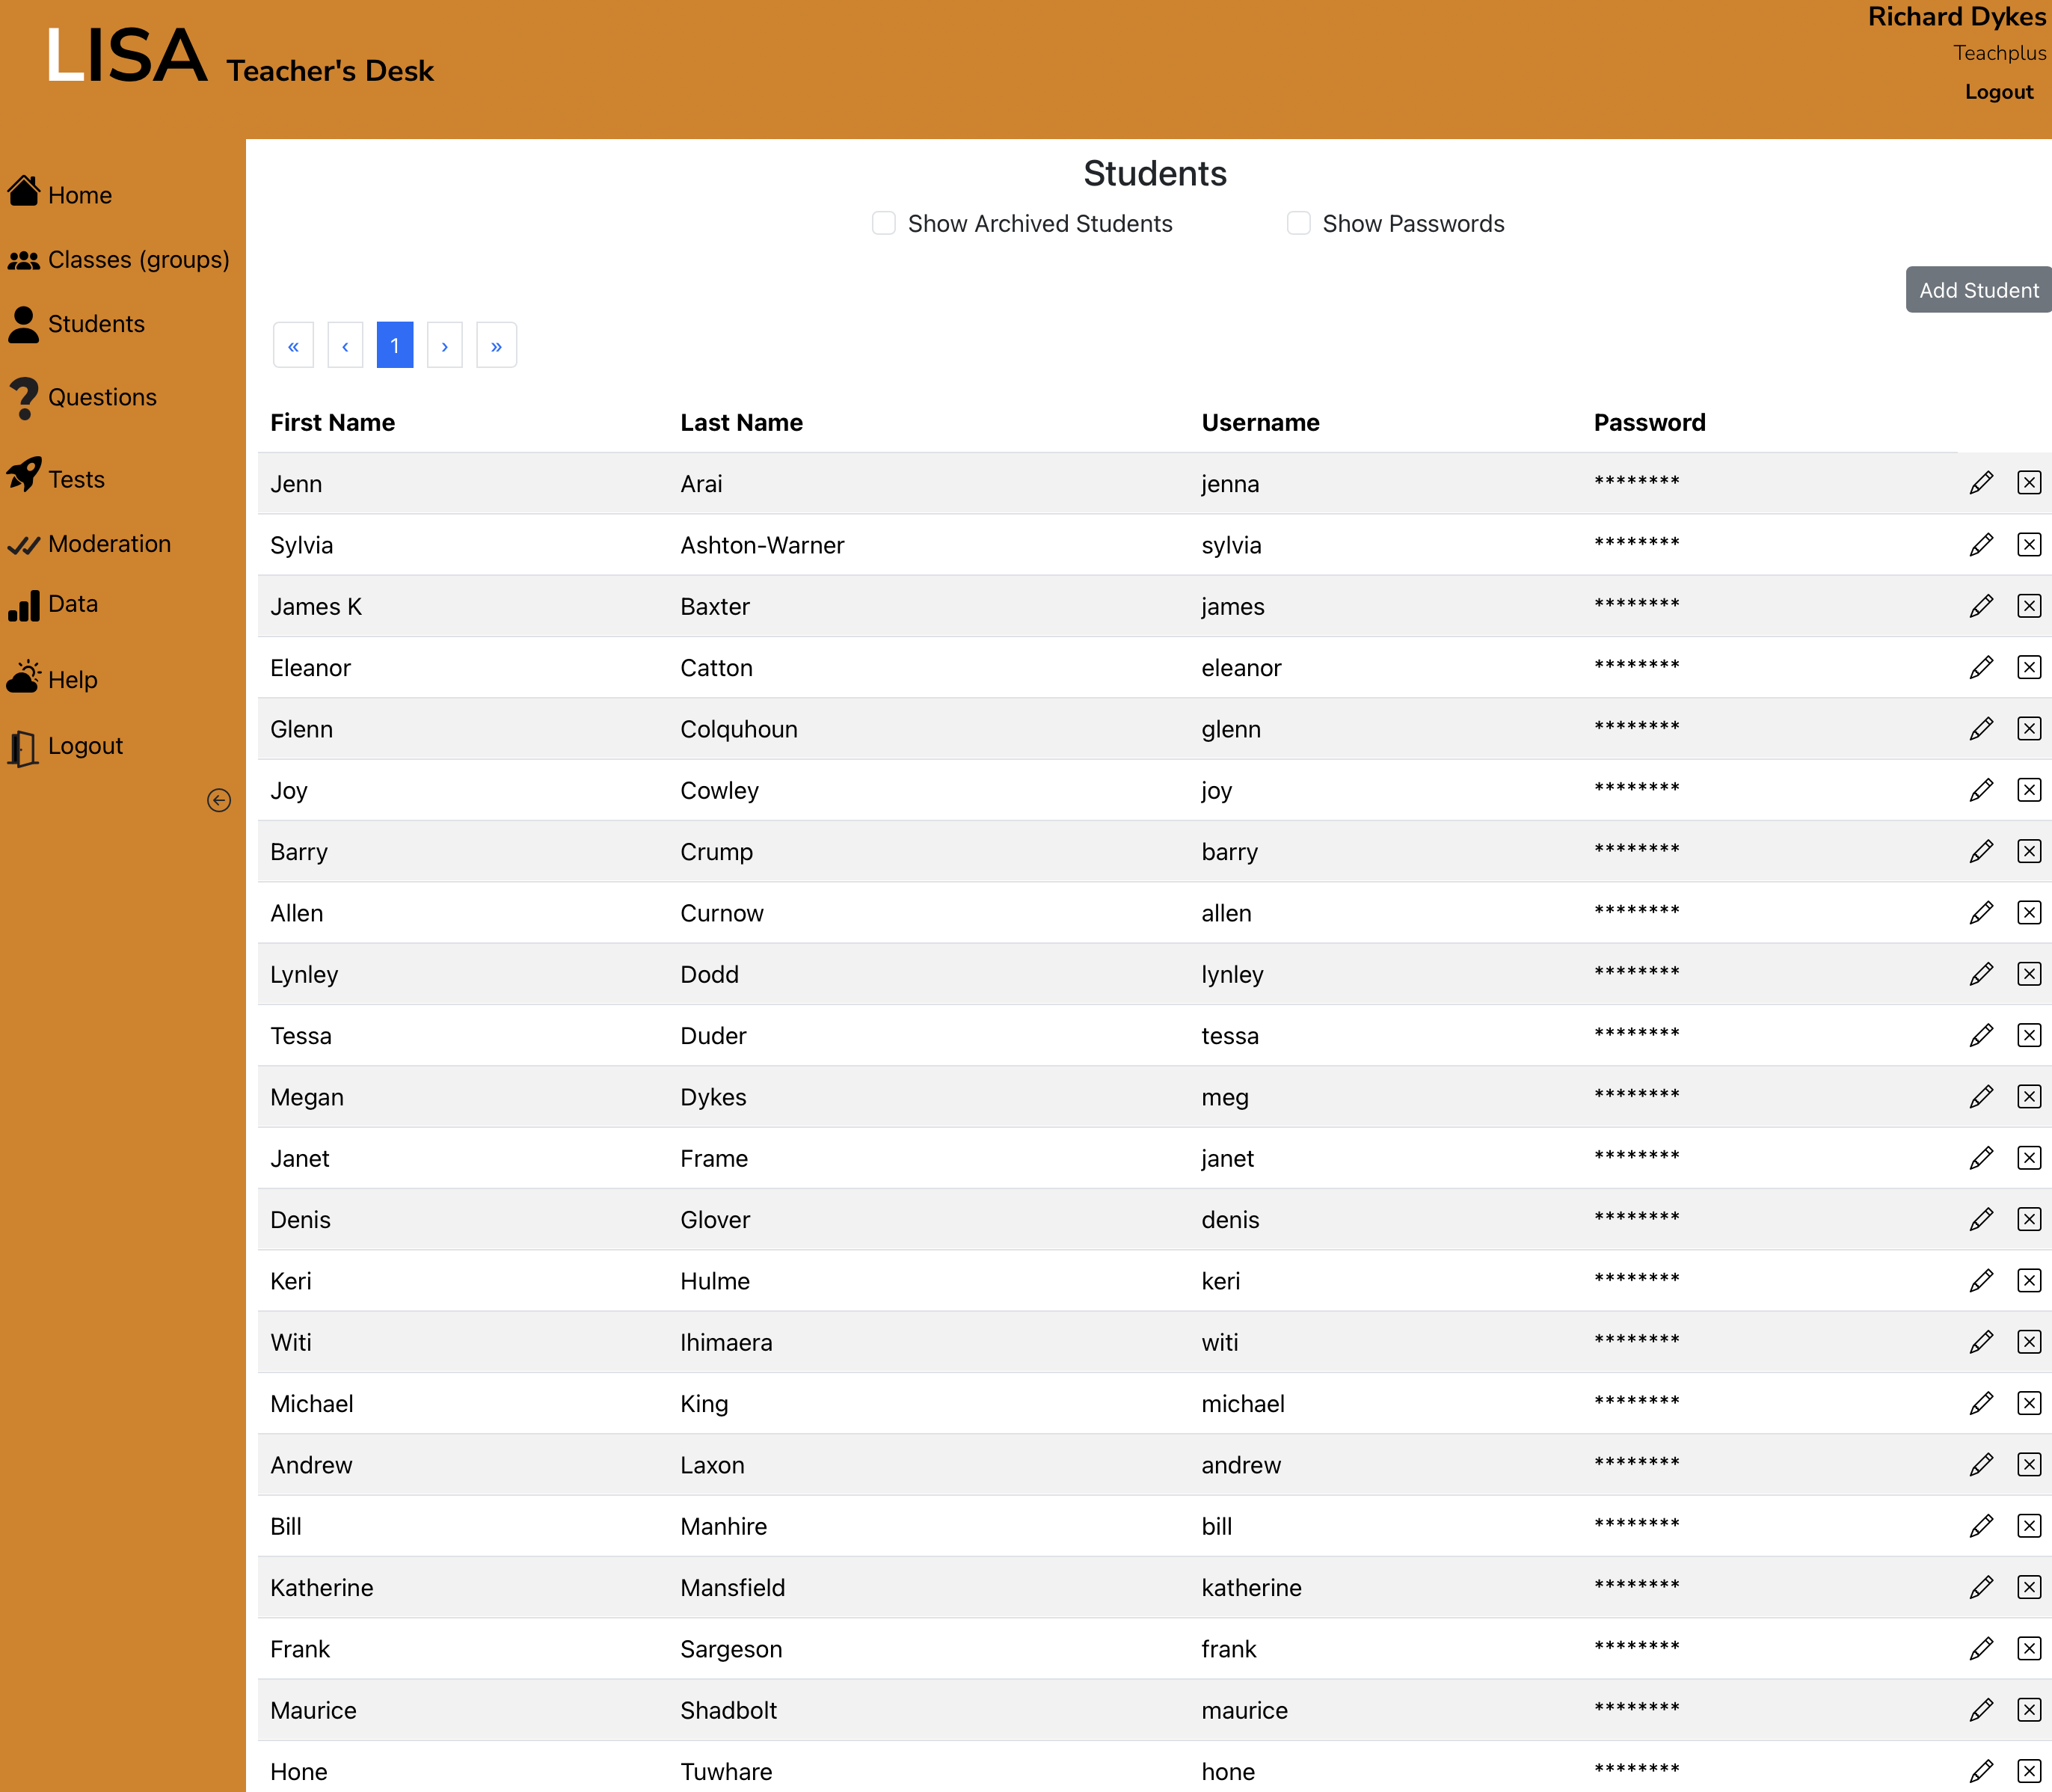Click the bar chart Data icon
Screen dimensions: 2052x1792
(x=24, y=605)
